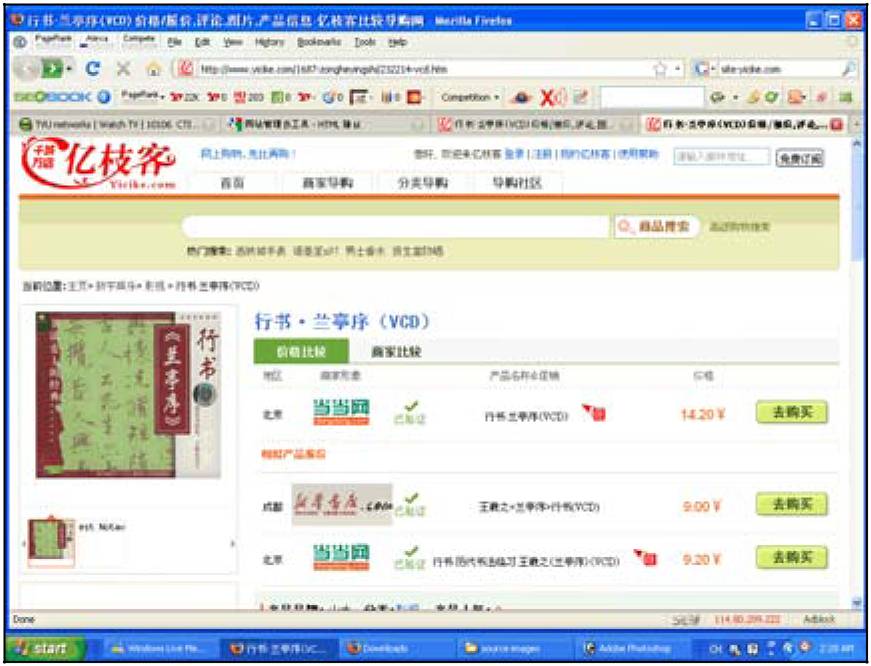
Task: Click the Dangdang merchant logo in 9.20 row
Action: pos(341,558)
